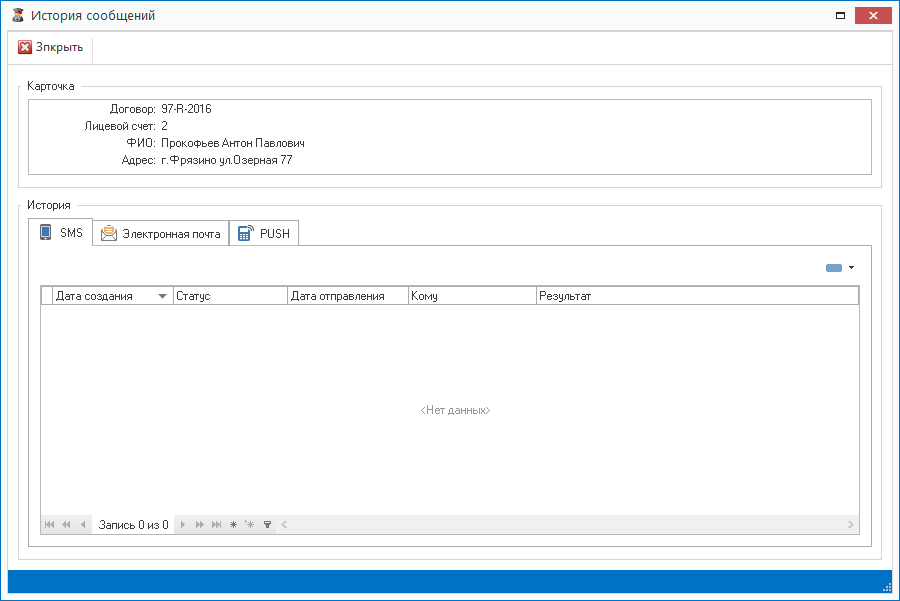The image size is (900, 601).
Task: Click the Кому column header
Action: coord(472,296)
